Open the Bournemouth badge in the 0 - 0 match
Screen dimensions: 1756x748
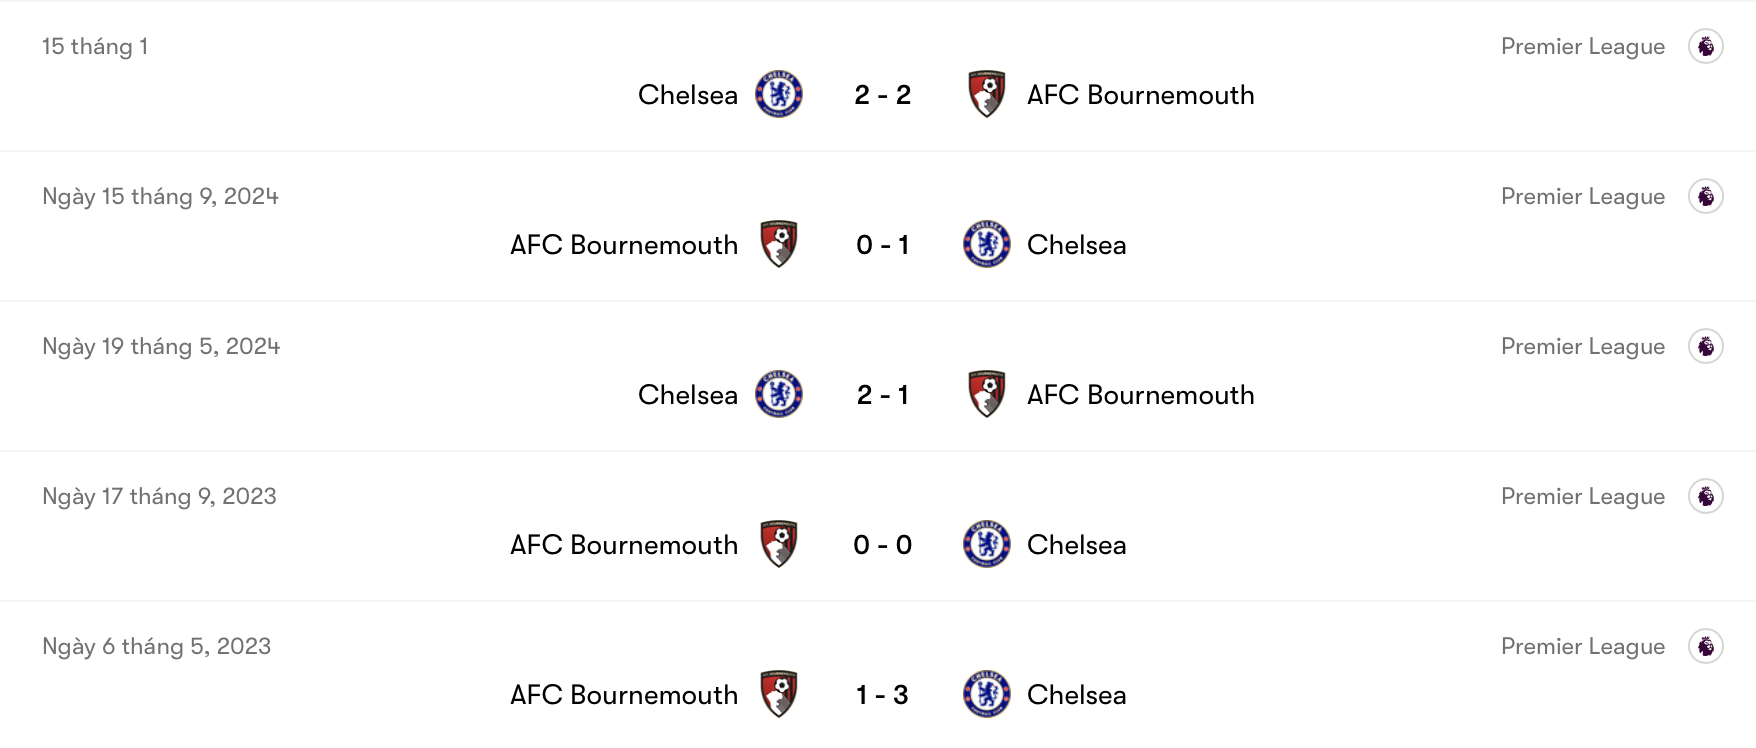point(781,545)
